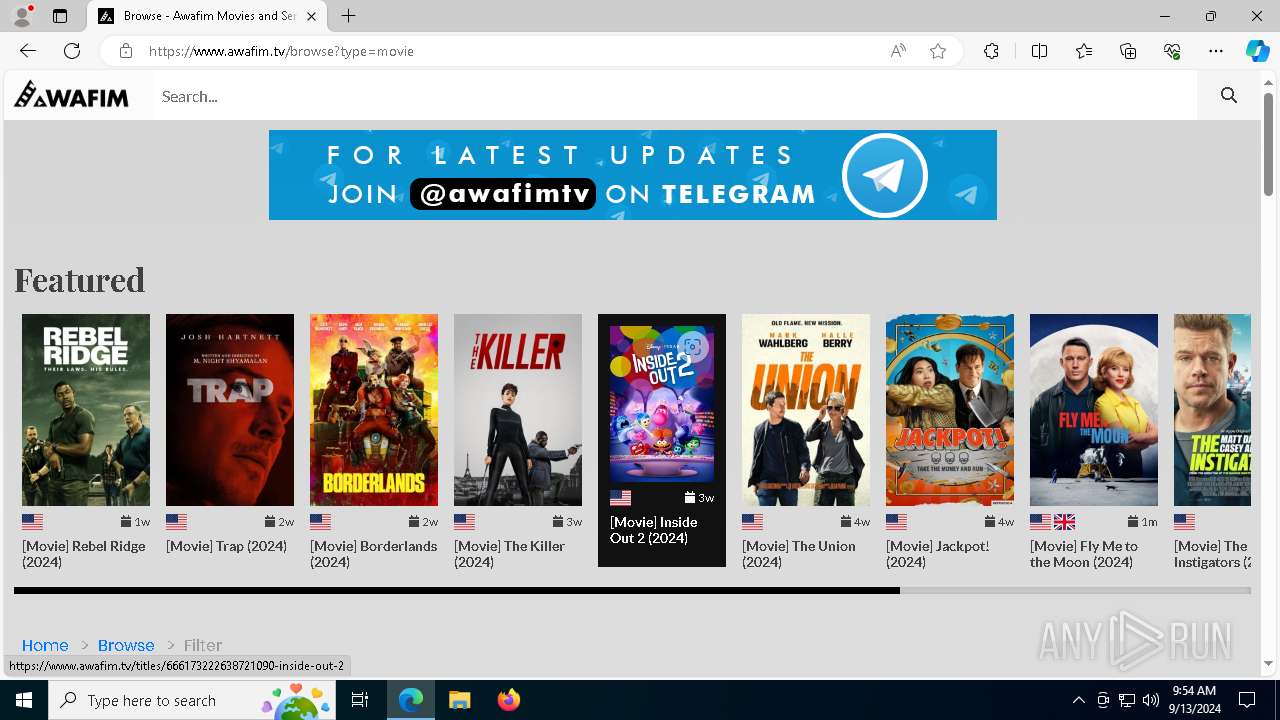Open Settings and more menu
1280x720 pixels.
[1216, 51]
